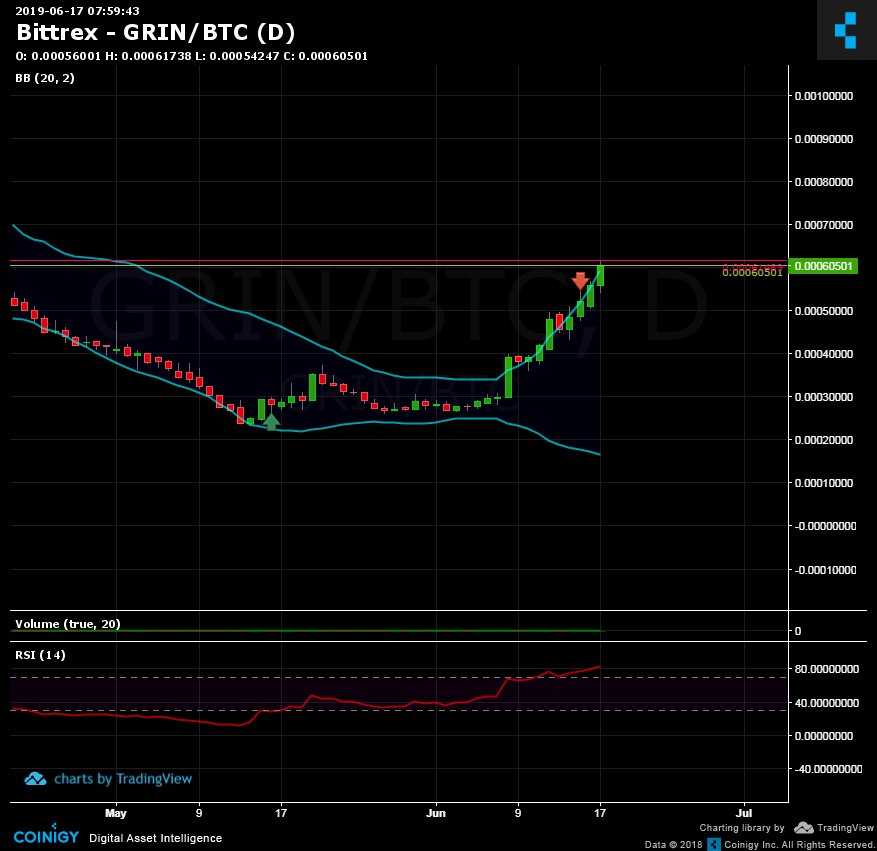Viewport: 877px width, 851px height.
Task: Click the small Coinigy icon in the copyright line
Action: [x=714, y=844]
